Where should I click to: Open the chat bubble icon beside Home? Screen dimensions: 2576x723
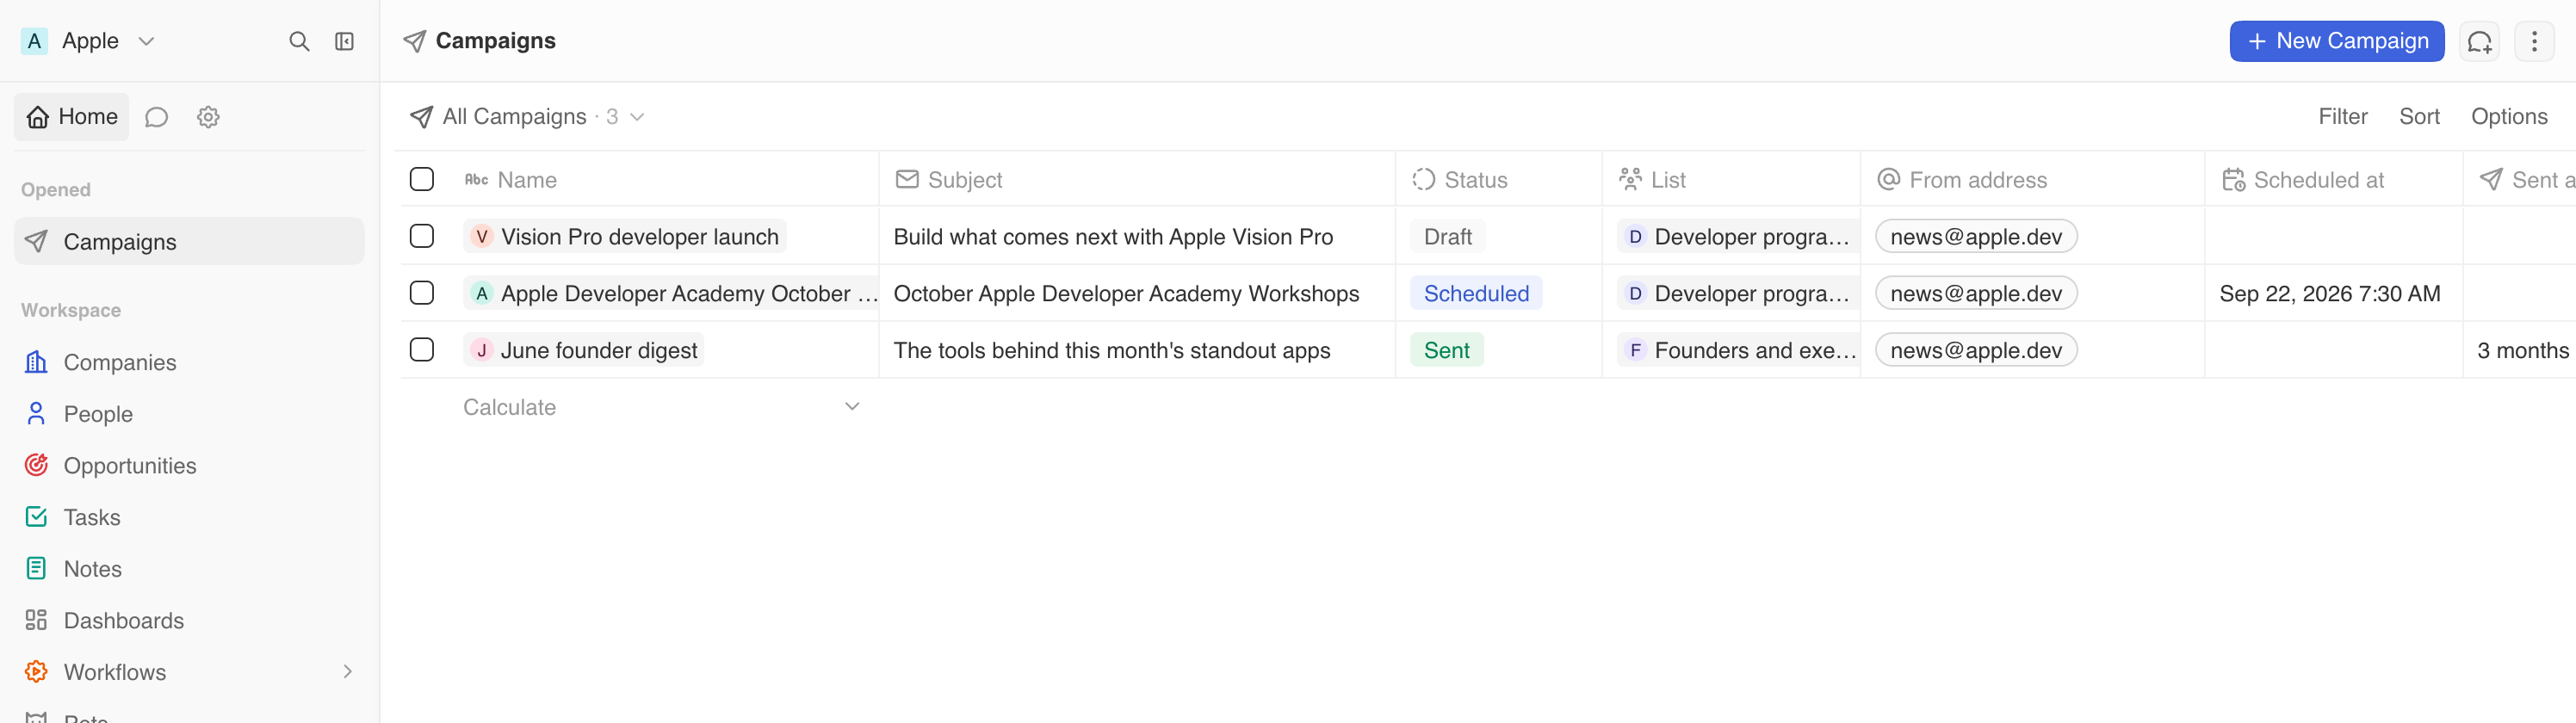tap(156, 117)
